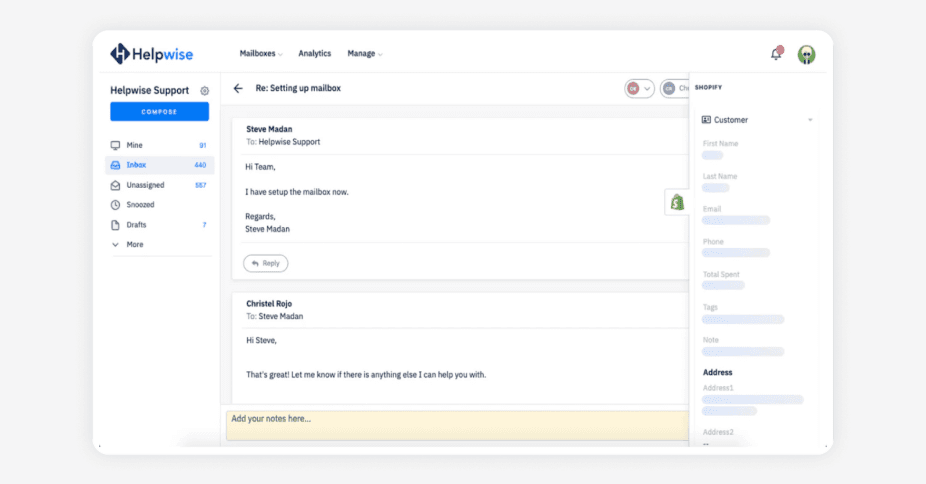Click the 'Helpwise Support' mailbox title
Viewport: 926px width, 484px height.
pyautogui.click(x=149, y=90)
